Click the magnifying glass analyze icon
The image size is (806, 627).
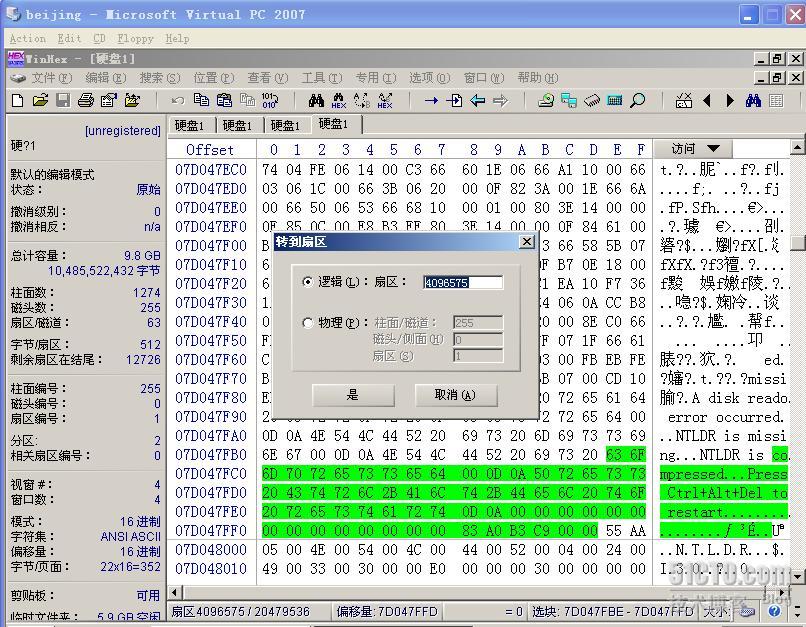pyautogui.click(x=637, y=100)
